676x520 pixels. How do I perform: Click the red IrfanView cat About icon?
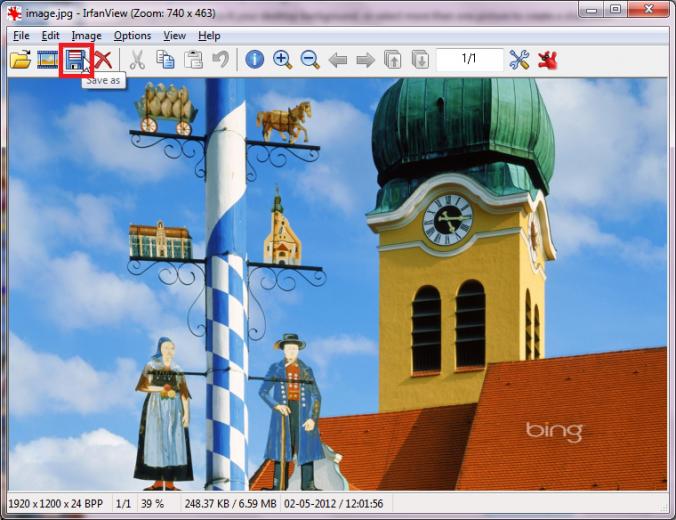548,60
